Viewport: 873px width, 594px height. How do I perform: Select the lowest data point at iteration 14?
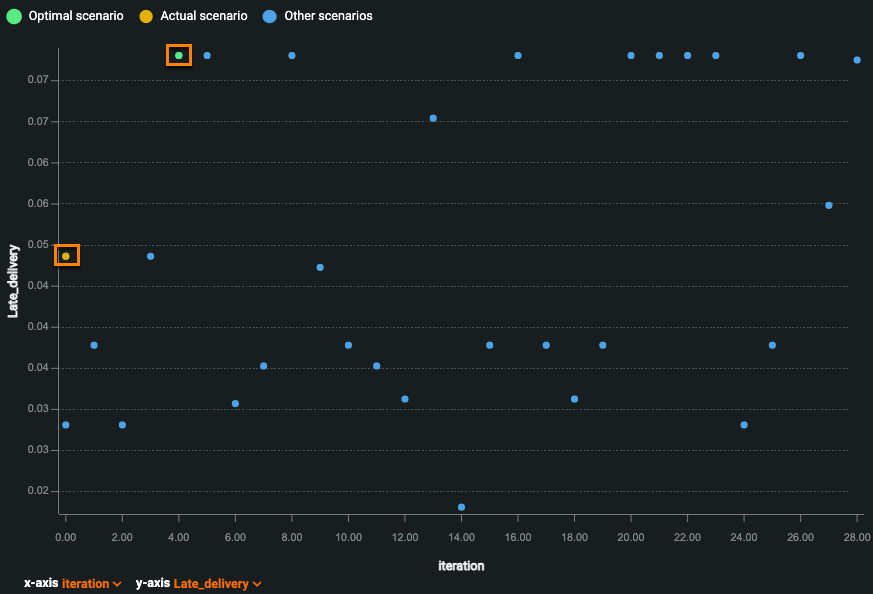(461, 507)
